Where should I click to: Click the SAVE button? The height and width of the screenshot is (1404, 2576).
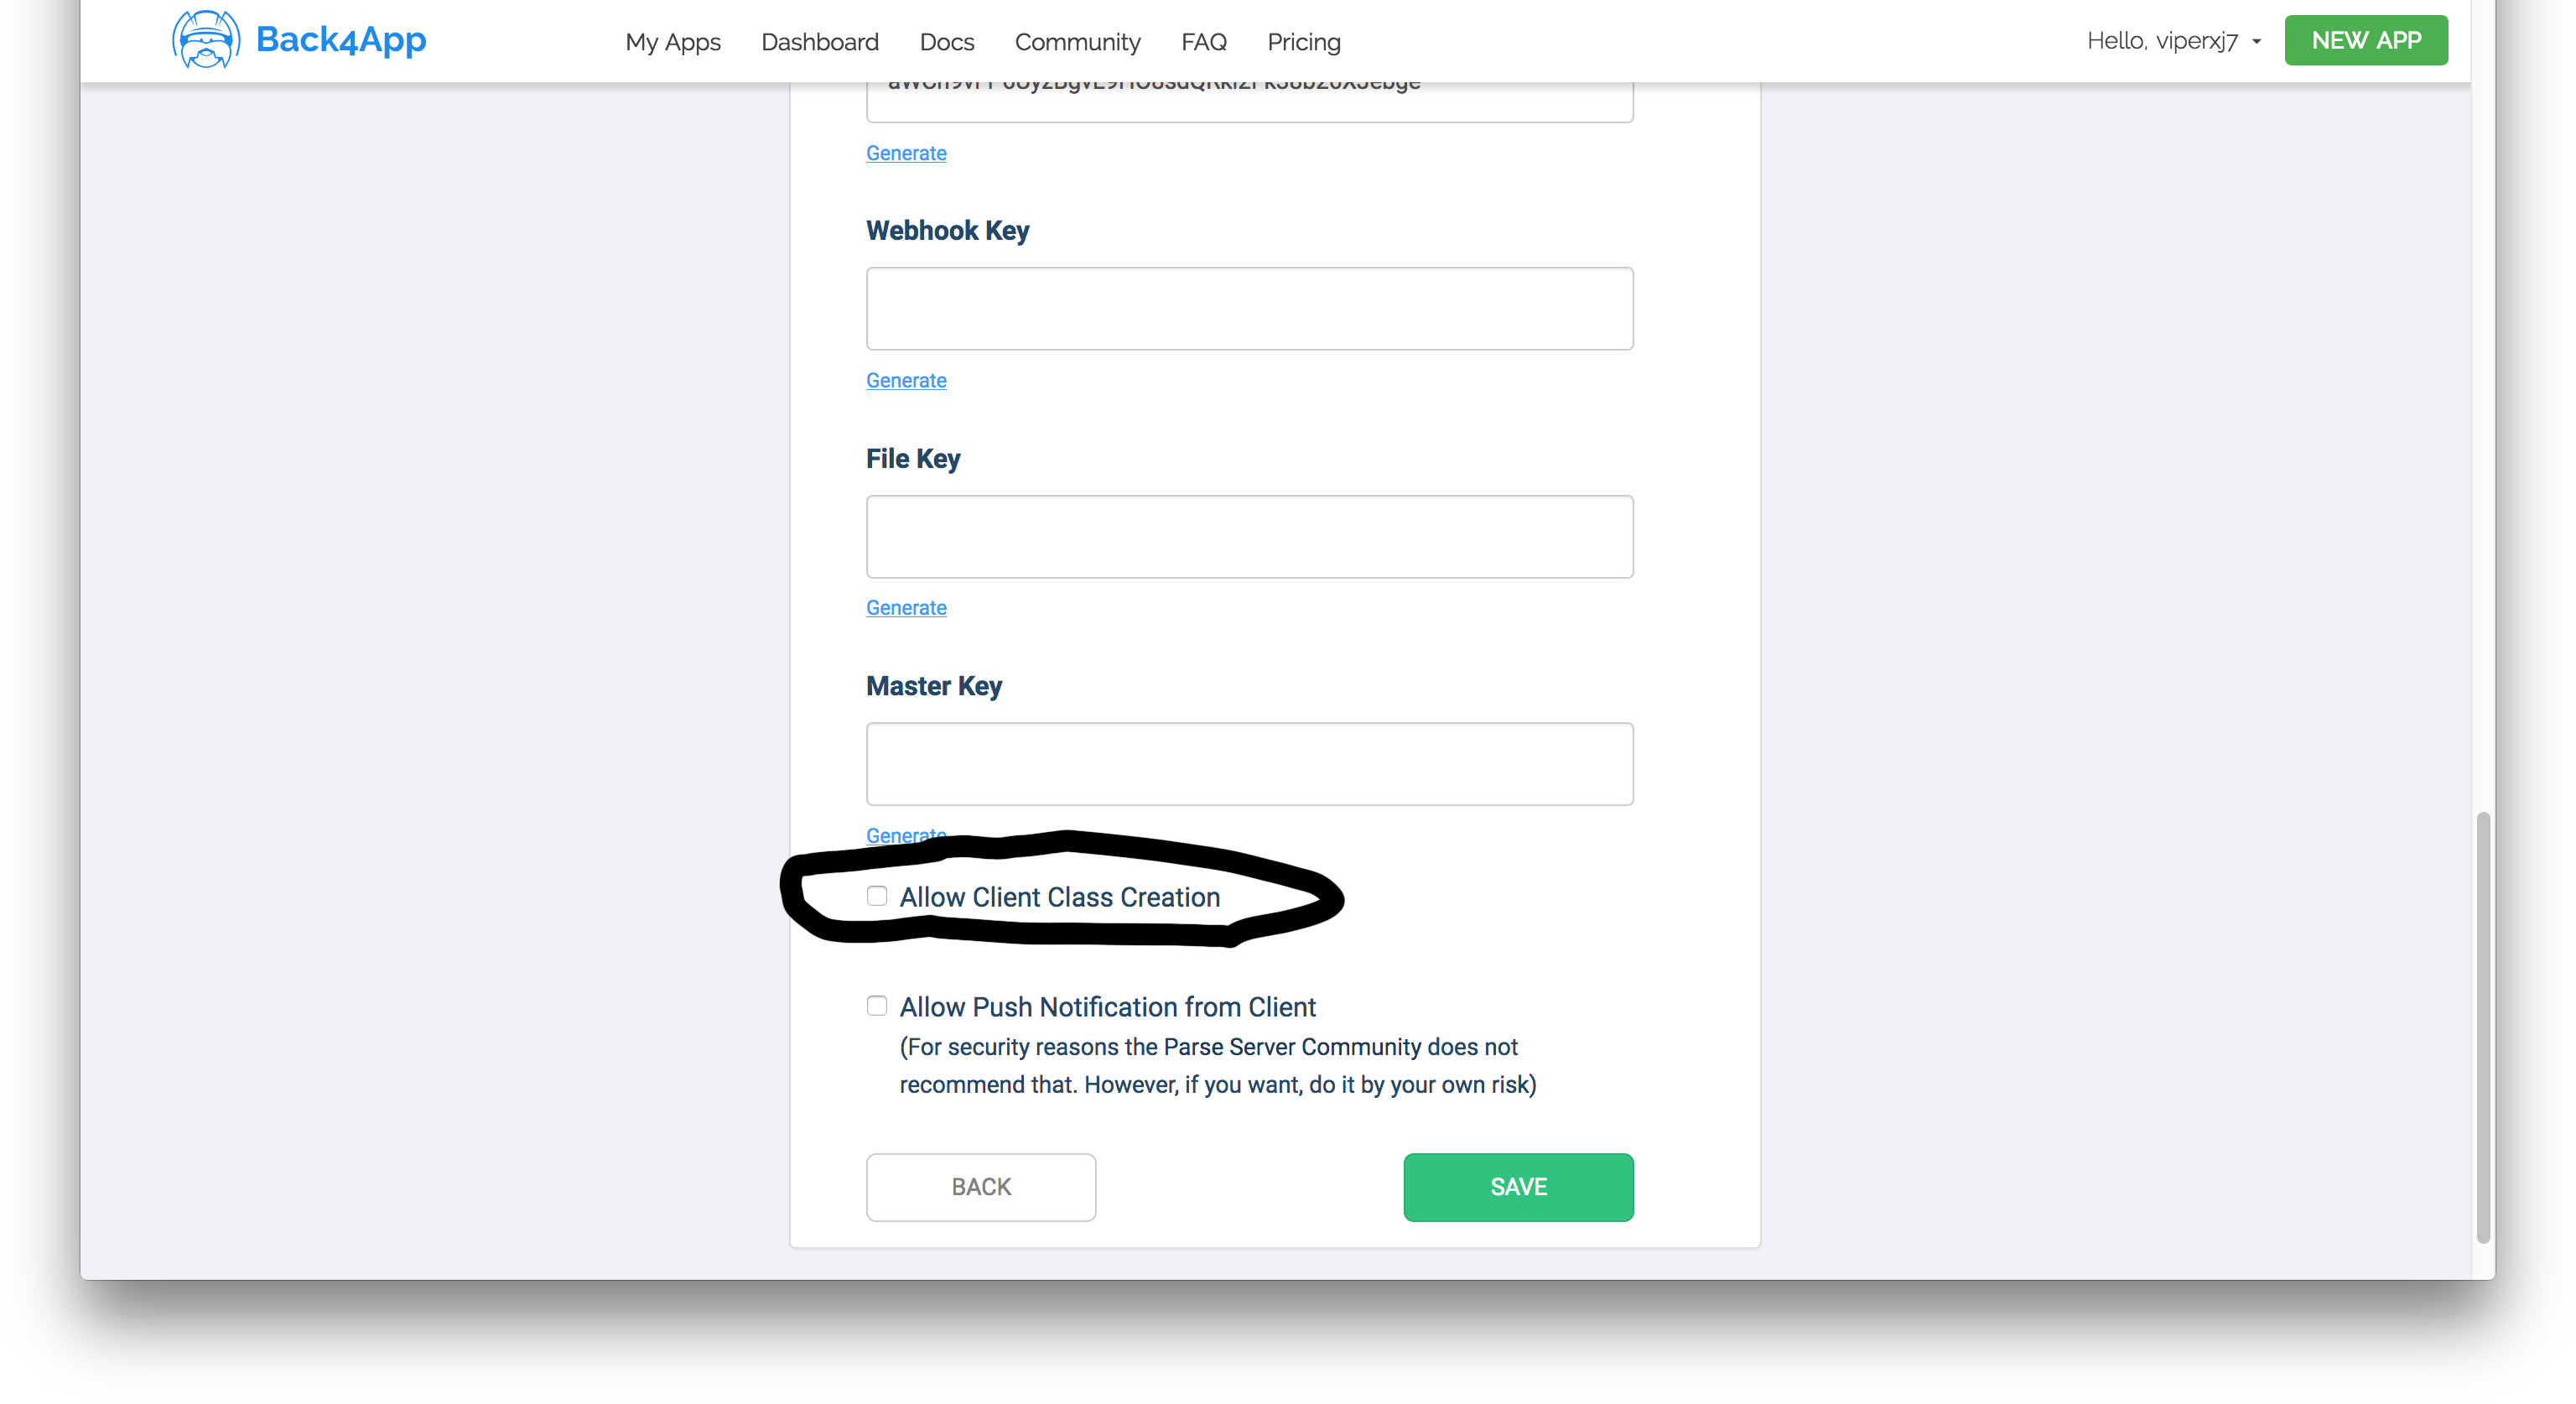click(1517, 1186)
